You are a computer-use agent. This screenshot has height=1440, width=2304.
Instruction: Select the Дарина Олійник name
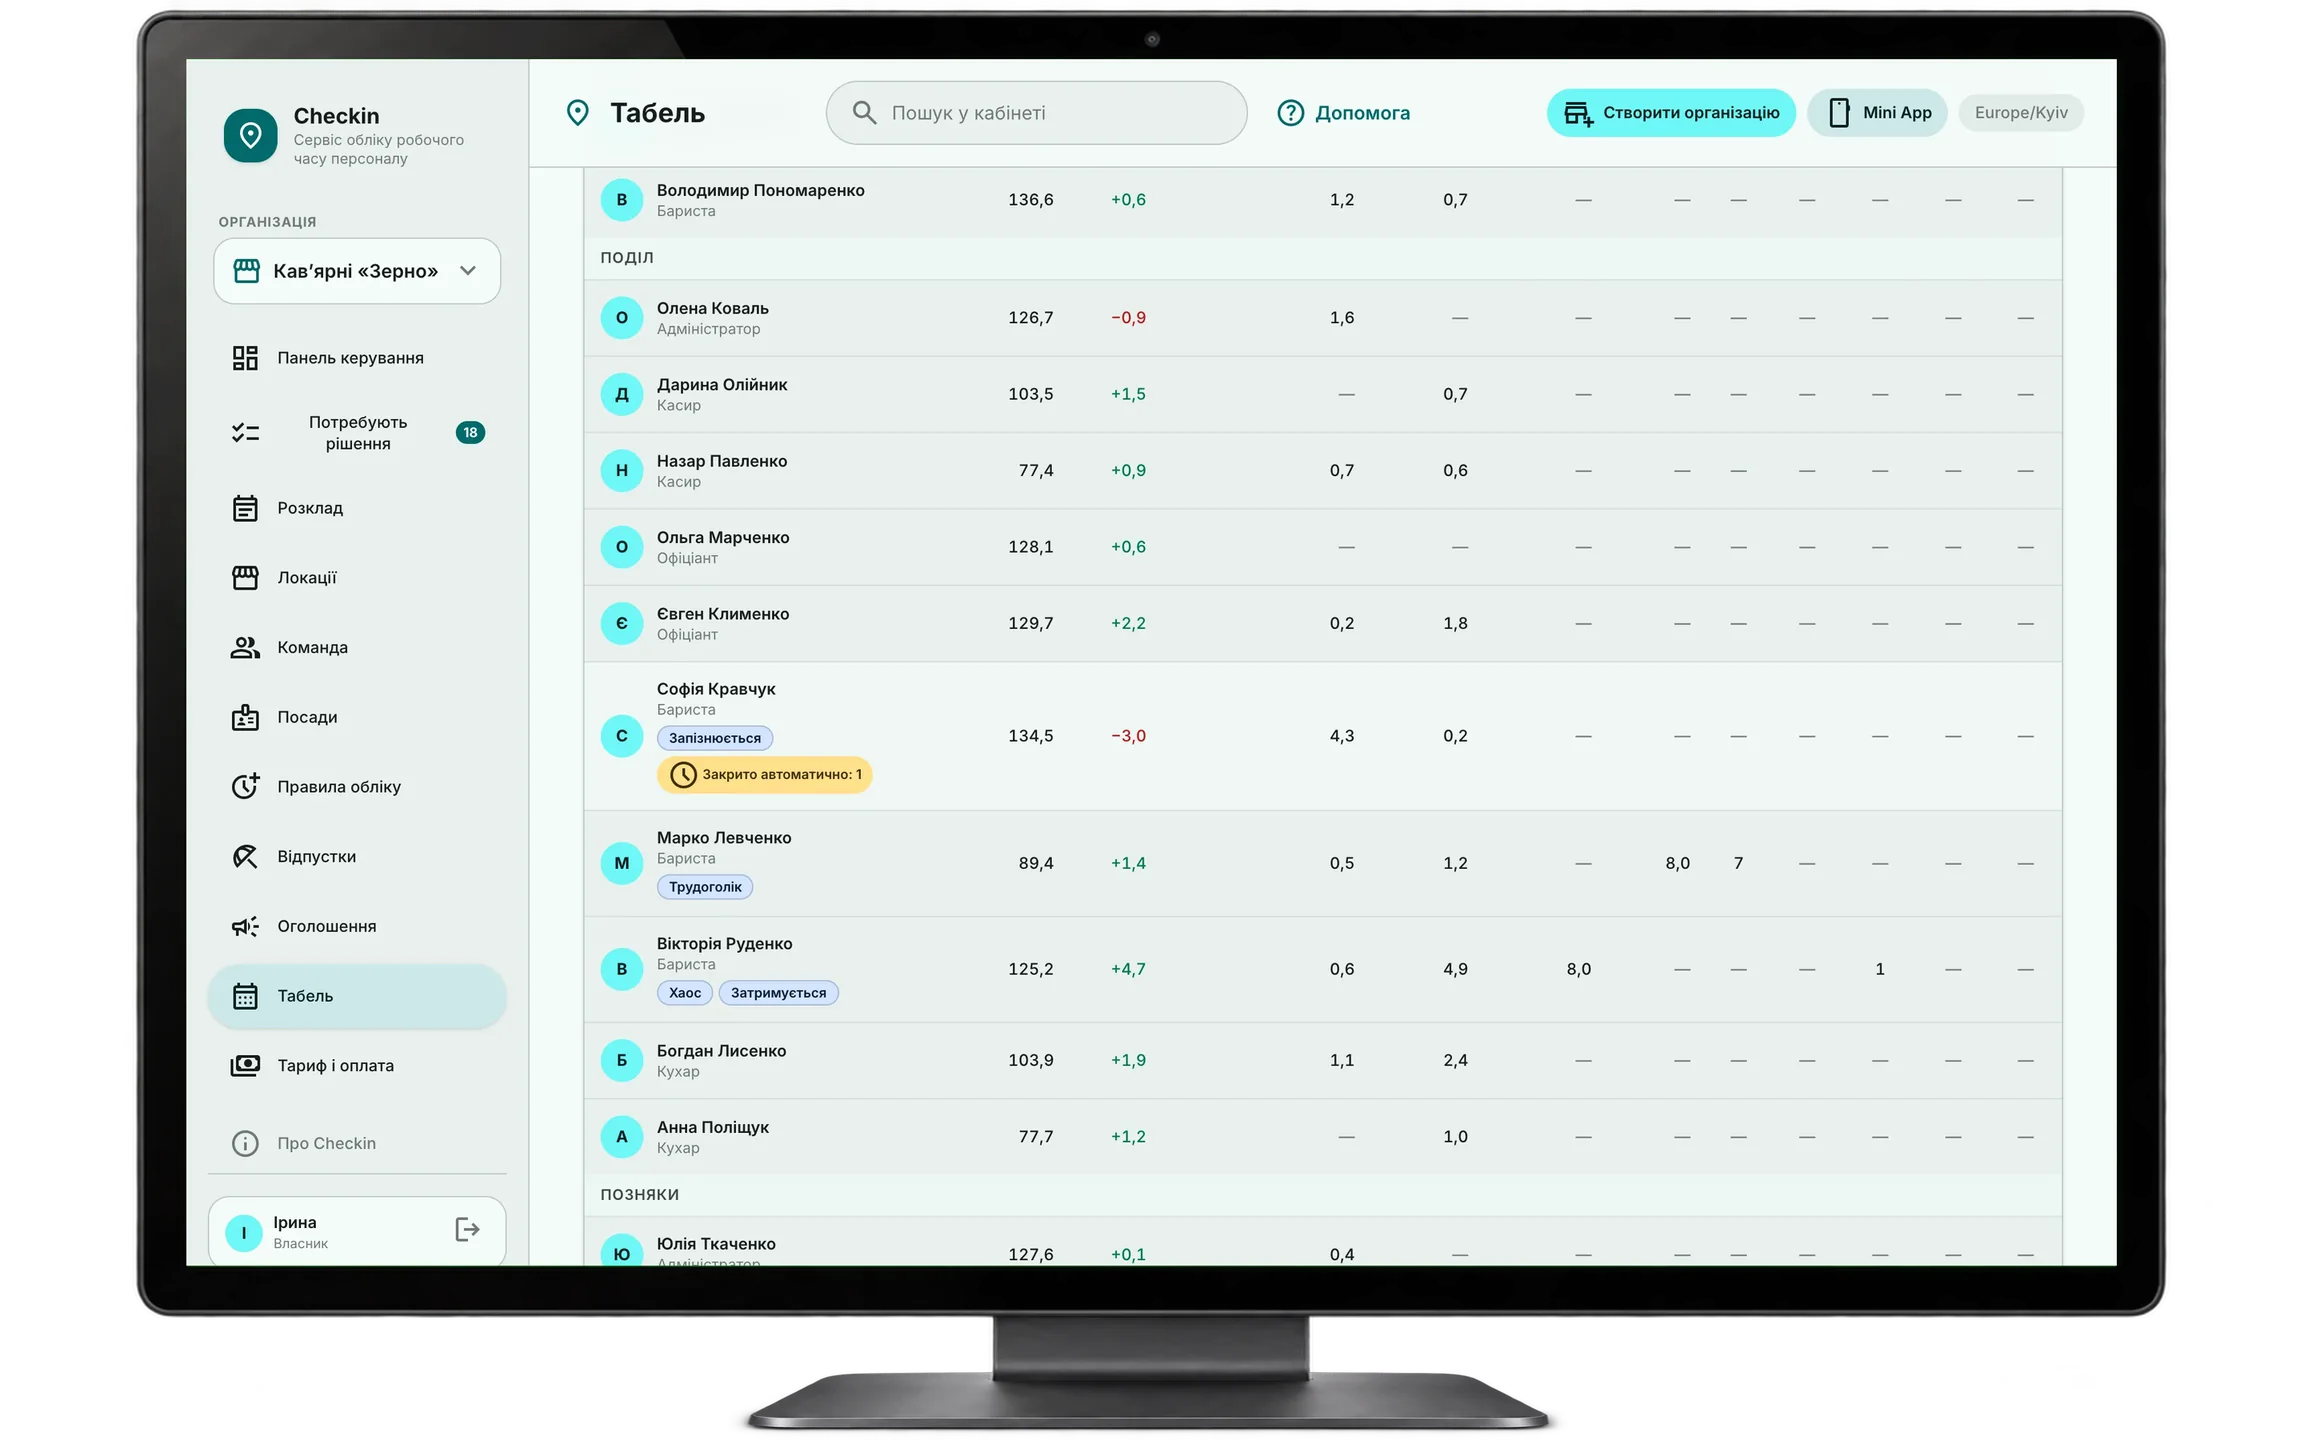722,385
